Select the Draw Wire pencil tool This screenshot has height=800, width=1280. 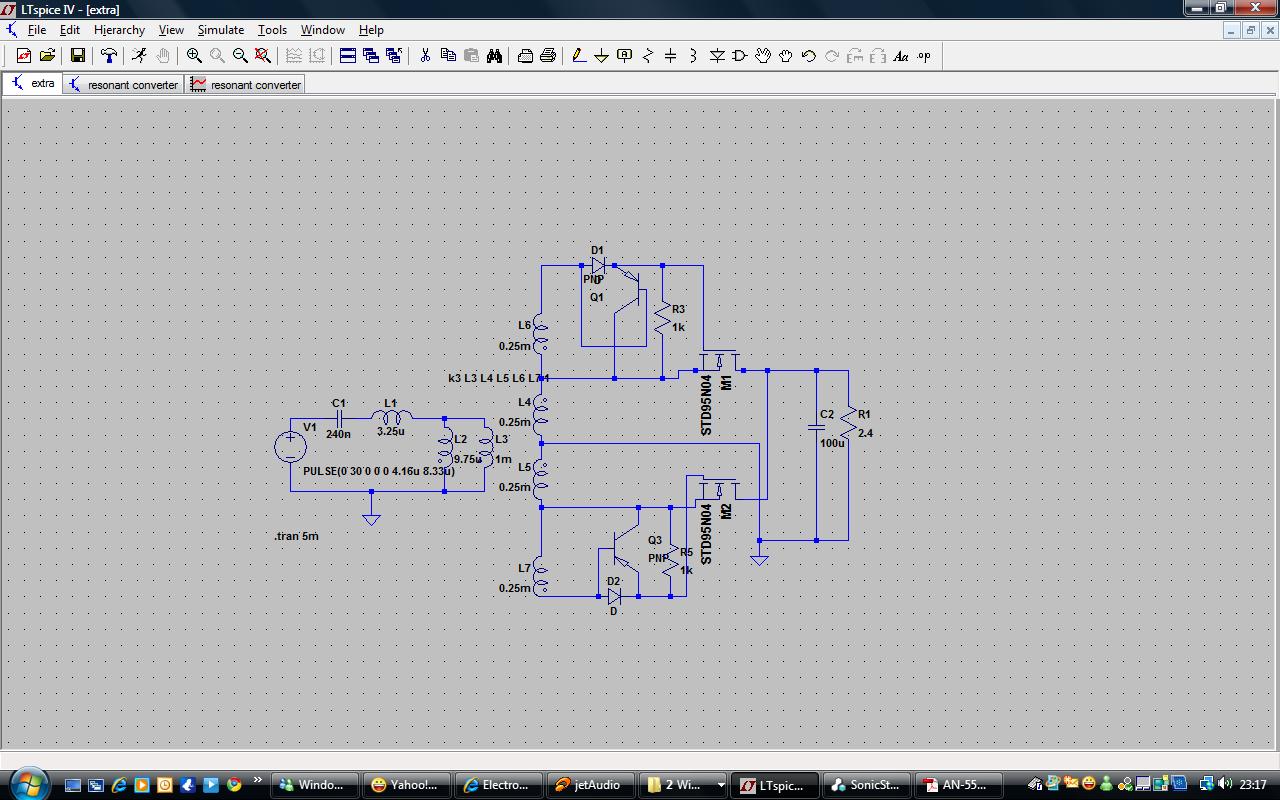[x=578, y=56]
